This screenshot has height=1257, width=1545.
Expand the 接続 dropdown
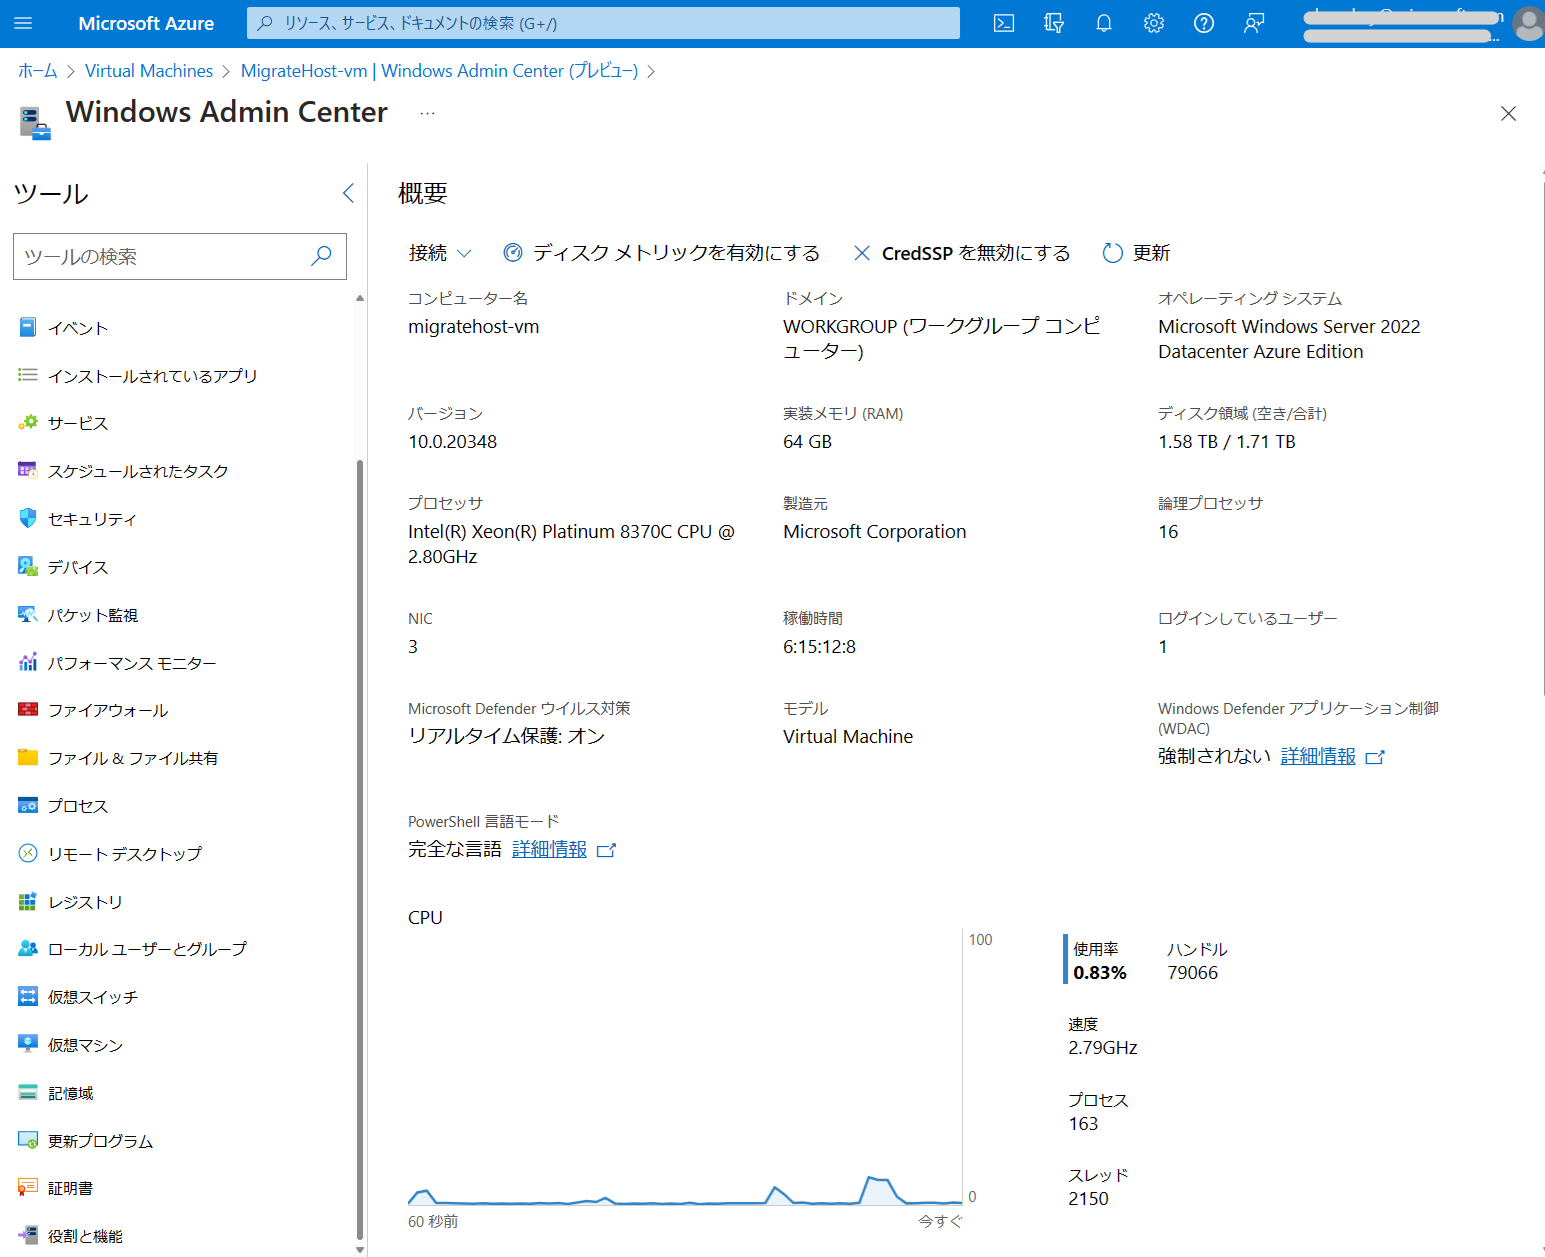click(x=439, y=253)
